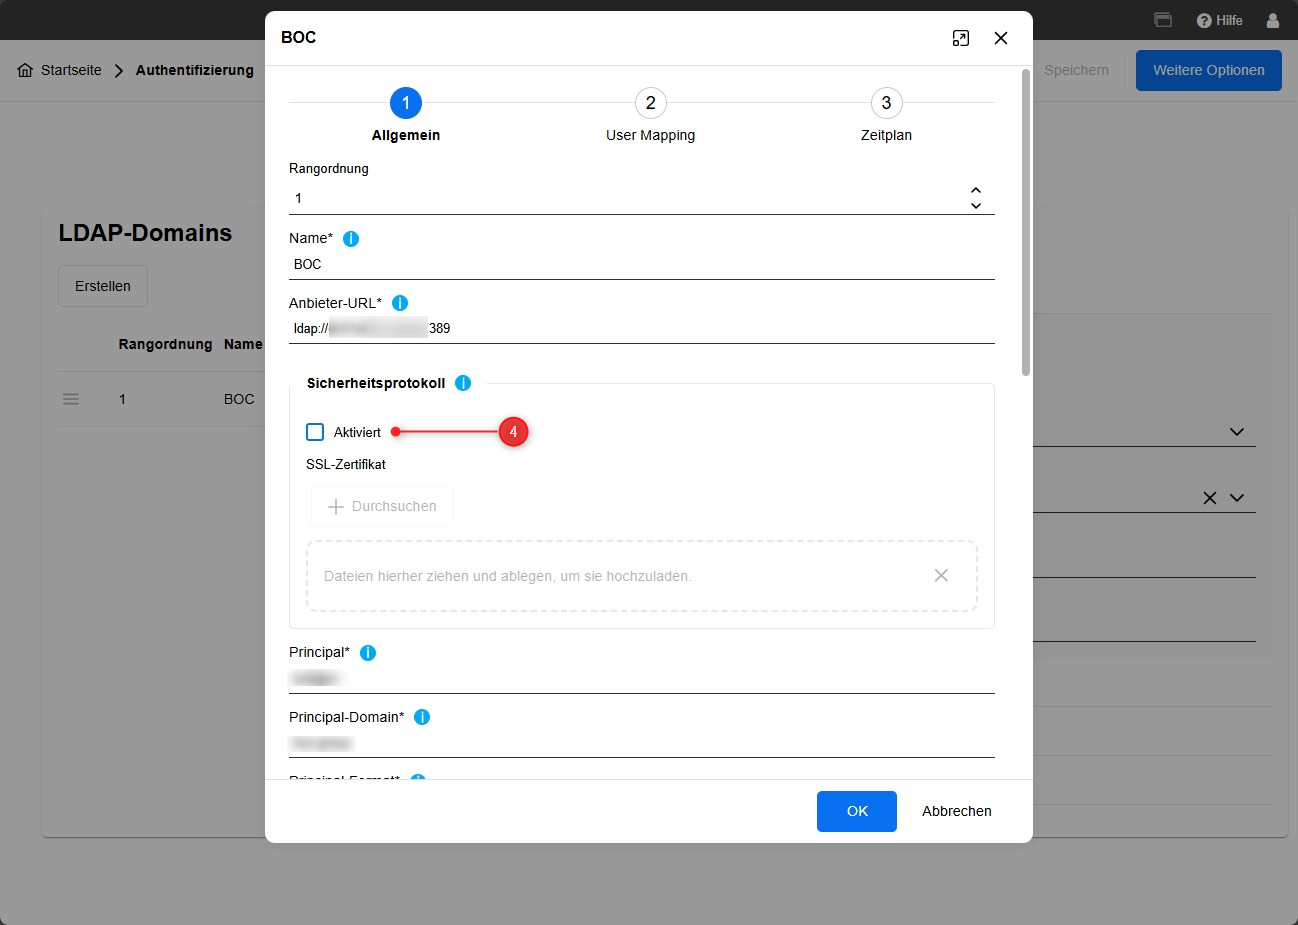
Task: Click the Startseite home icon
Action: coord(25,70)
